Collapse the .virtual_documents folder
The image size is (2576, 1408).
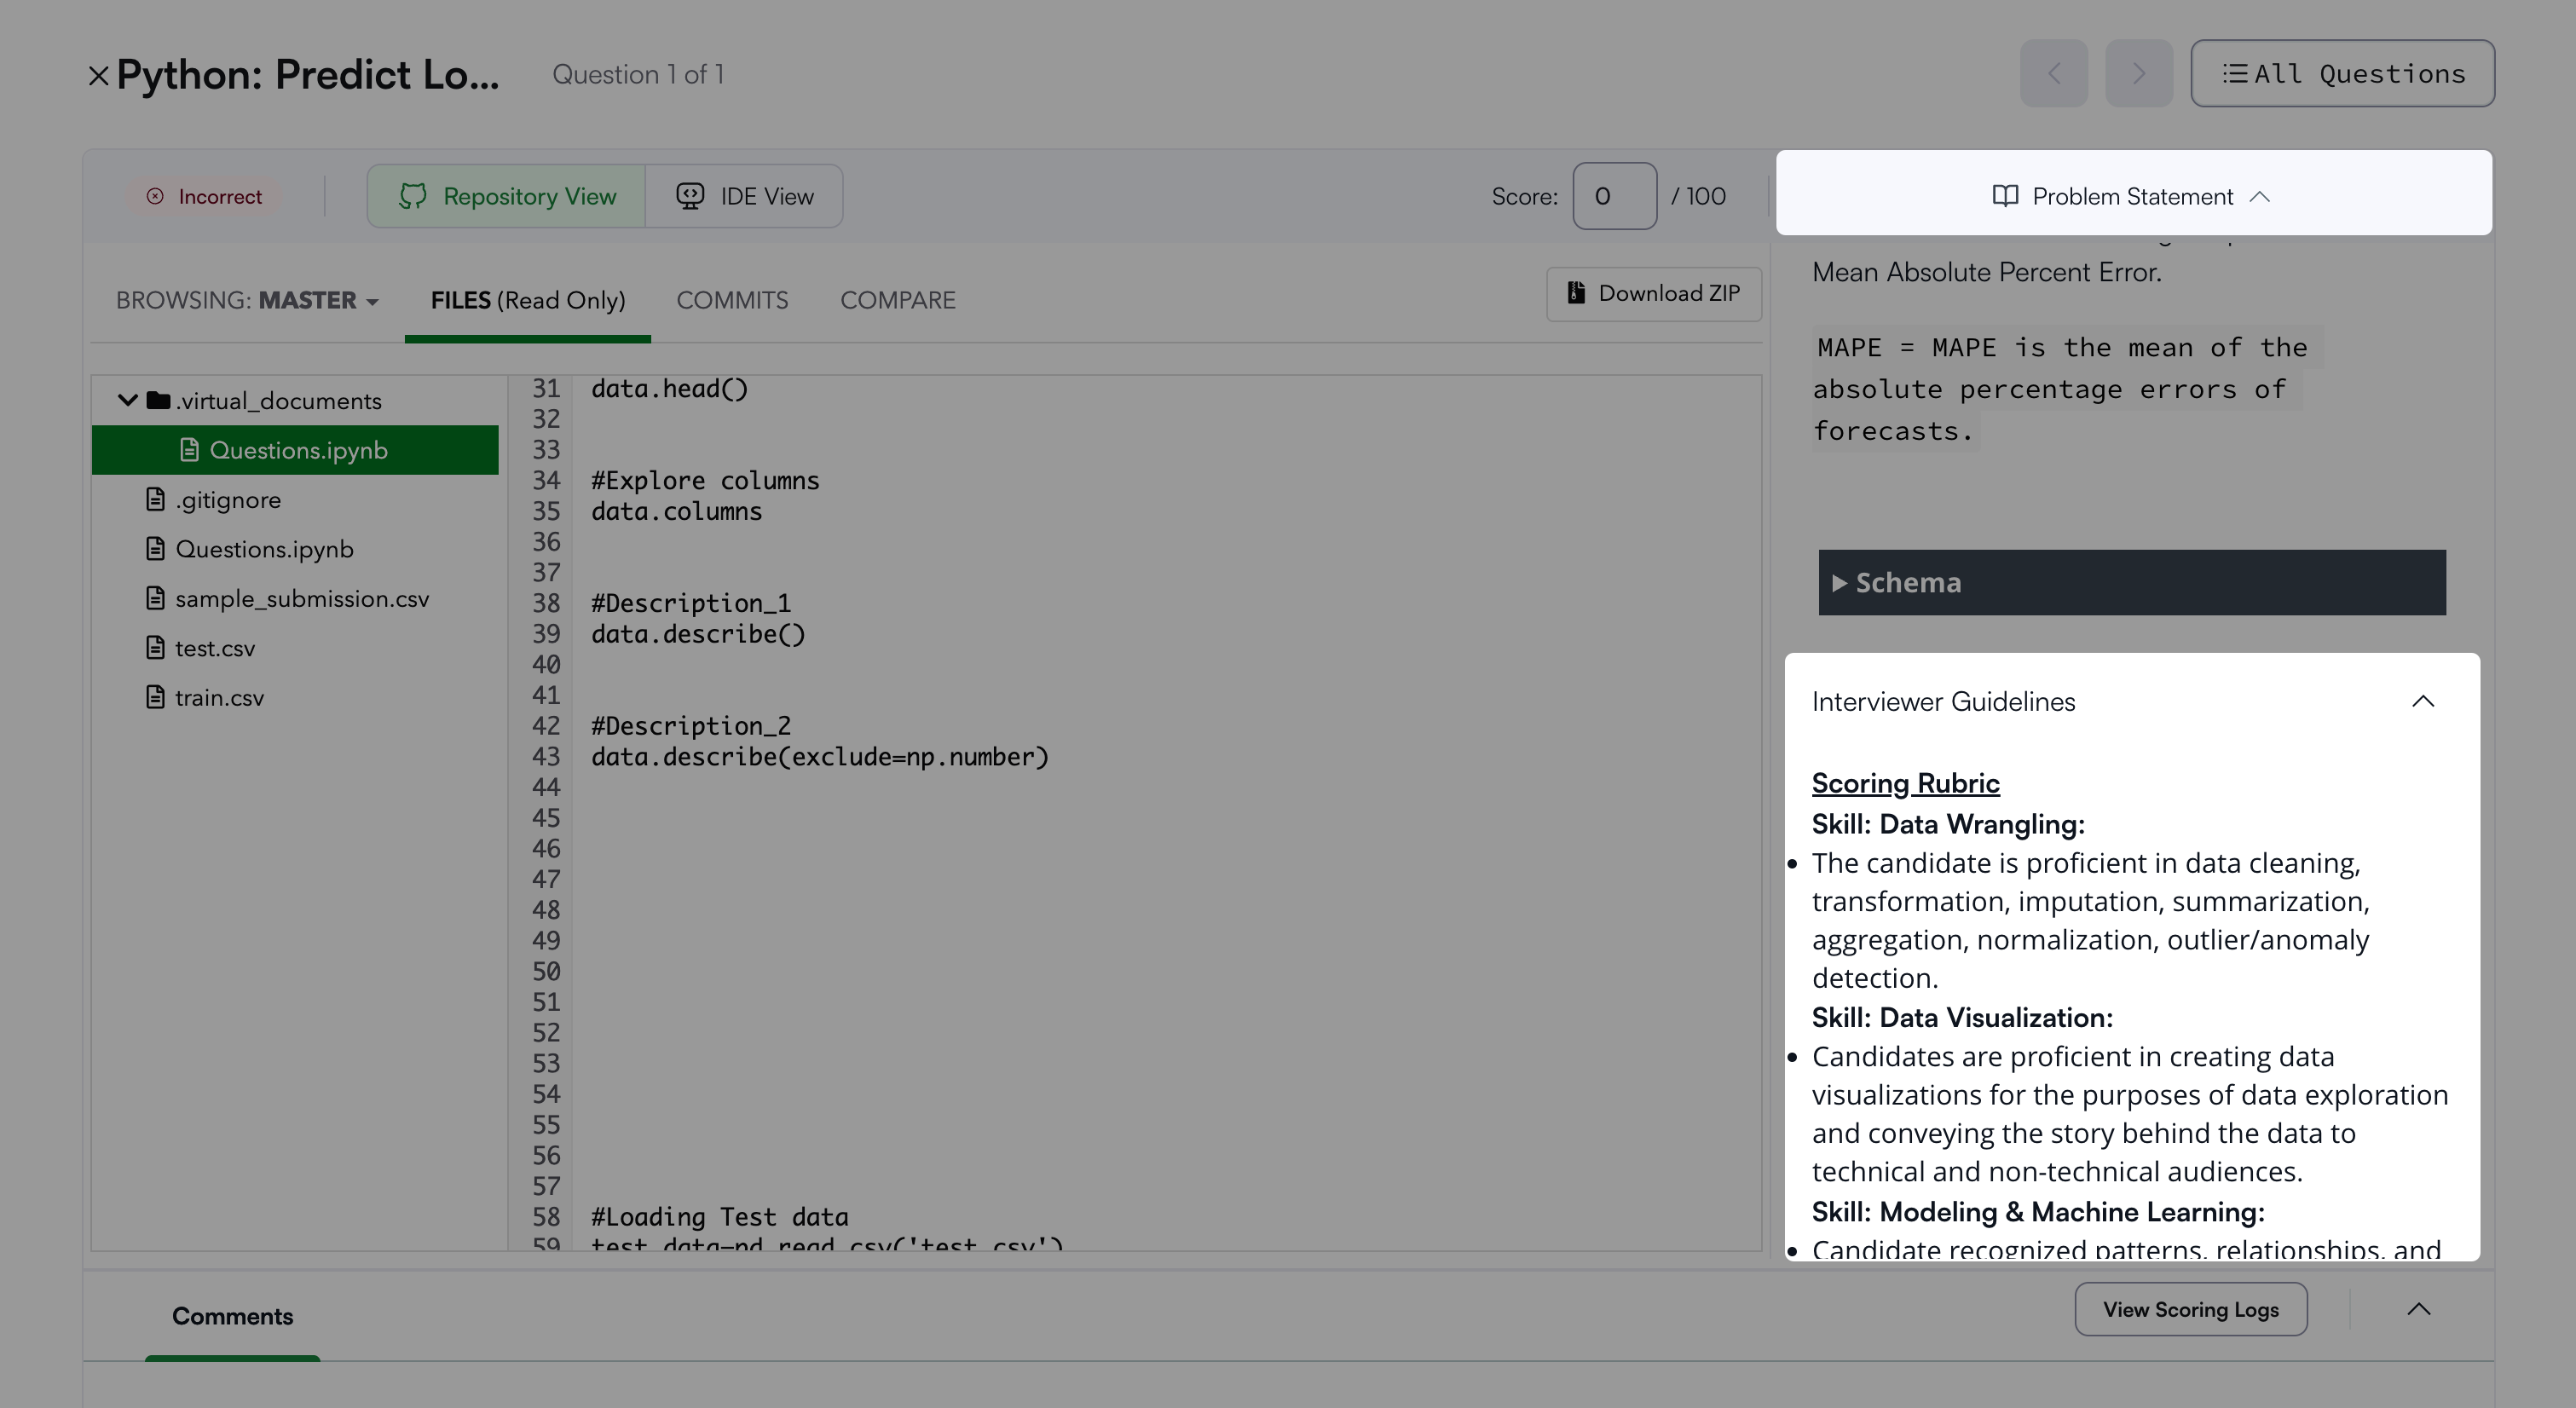[x=128, y=400]
